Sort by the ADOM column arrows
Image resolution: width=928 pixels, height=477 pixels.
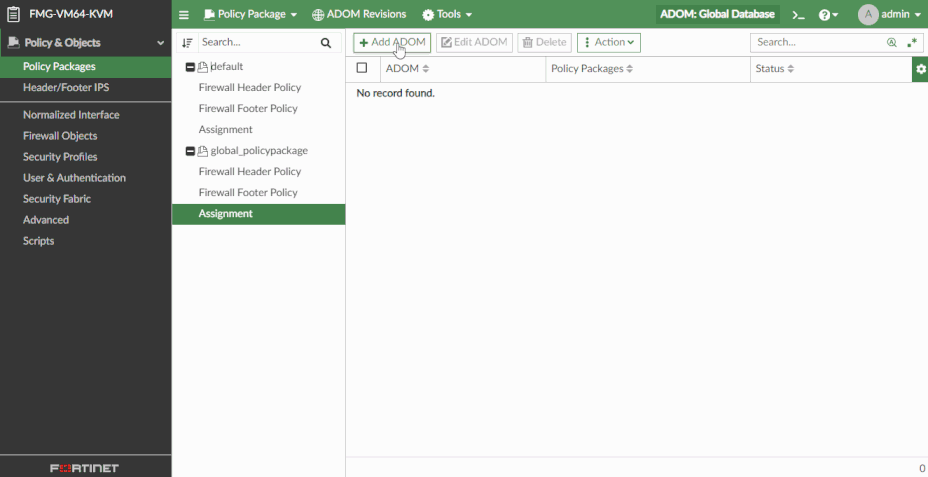click(426, 69)
